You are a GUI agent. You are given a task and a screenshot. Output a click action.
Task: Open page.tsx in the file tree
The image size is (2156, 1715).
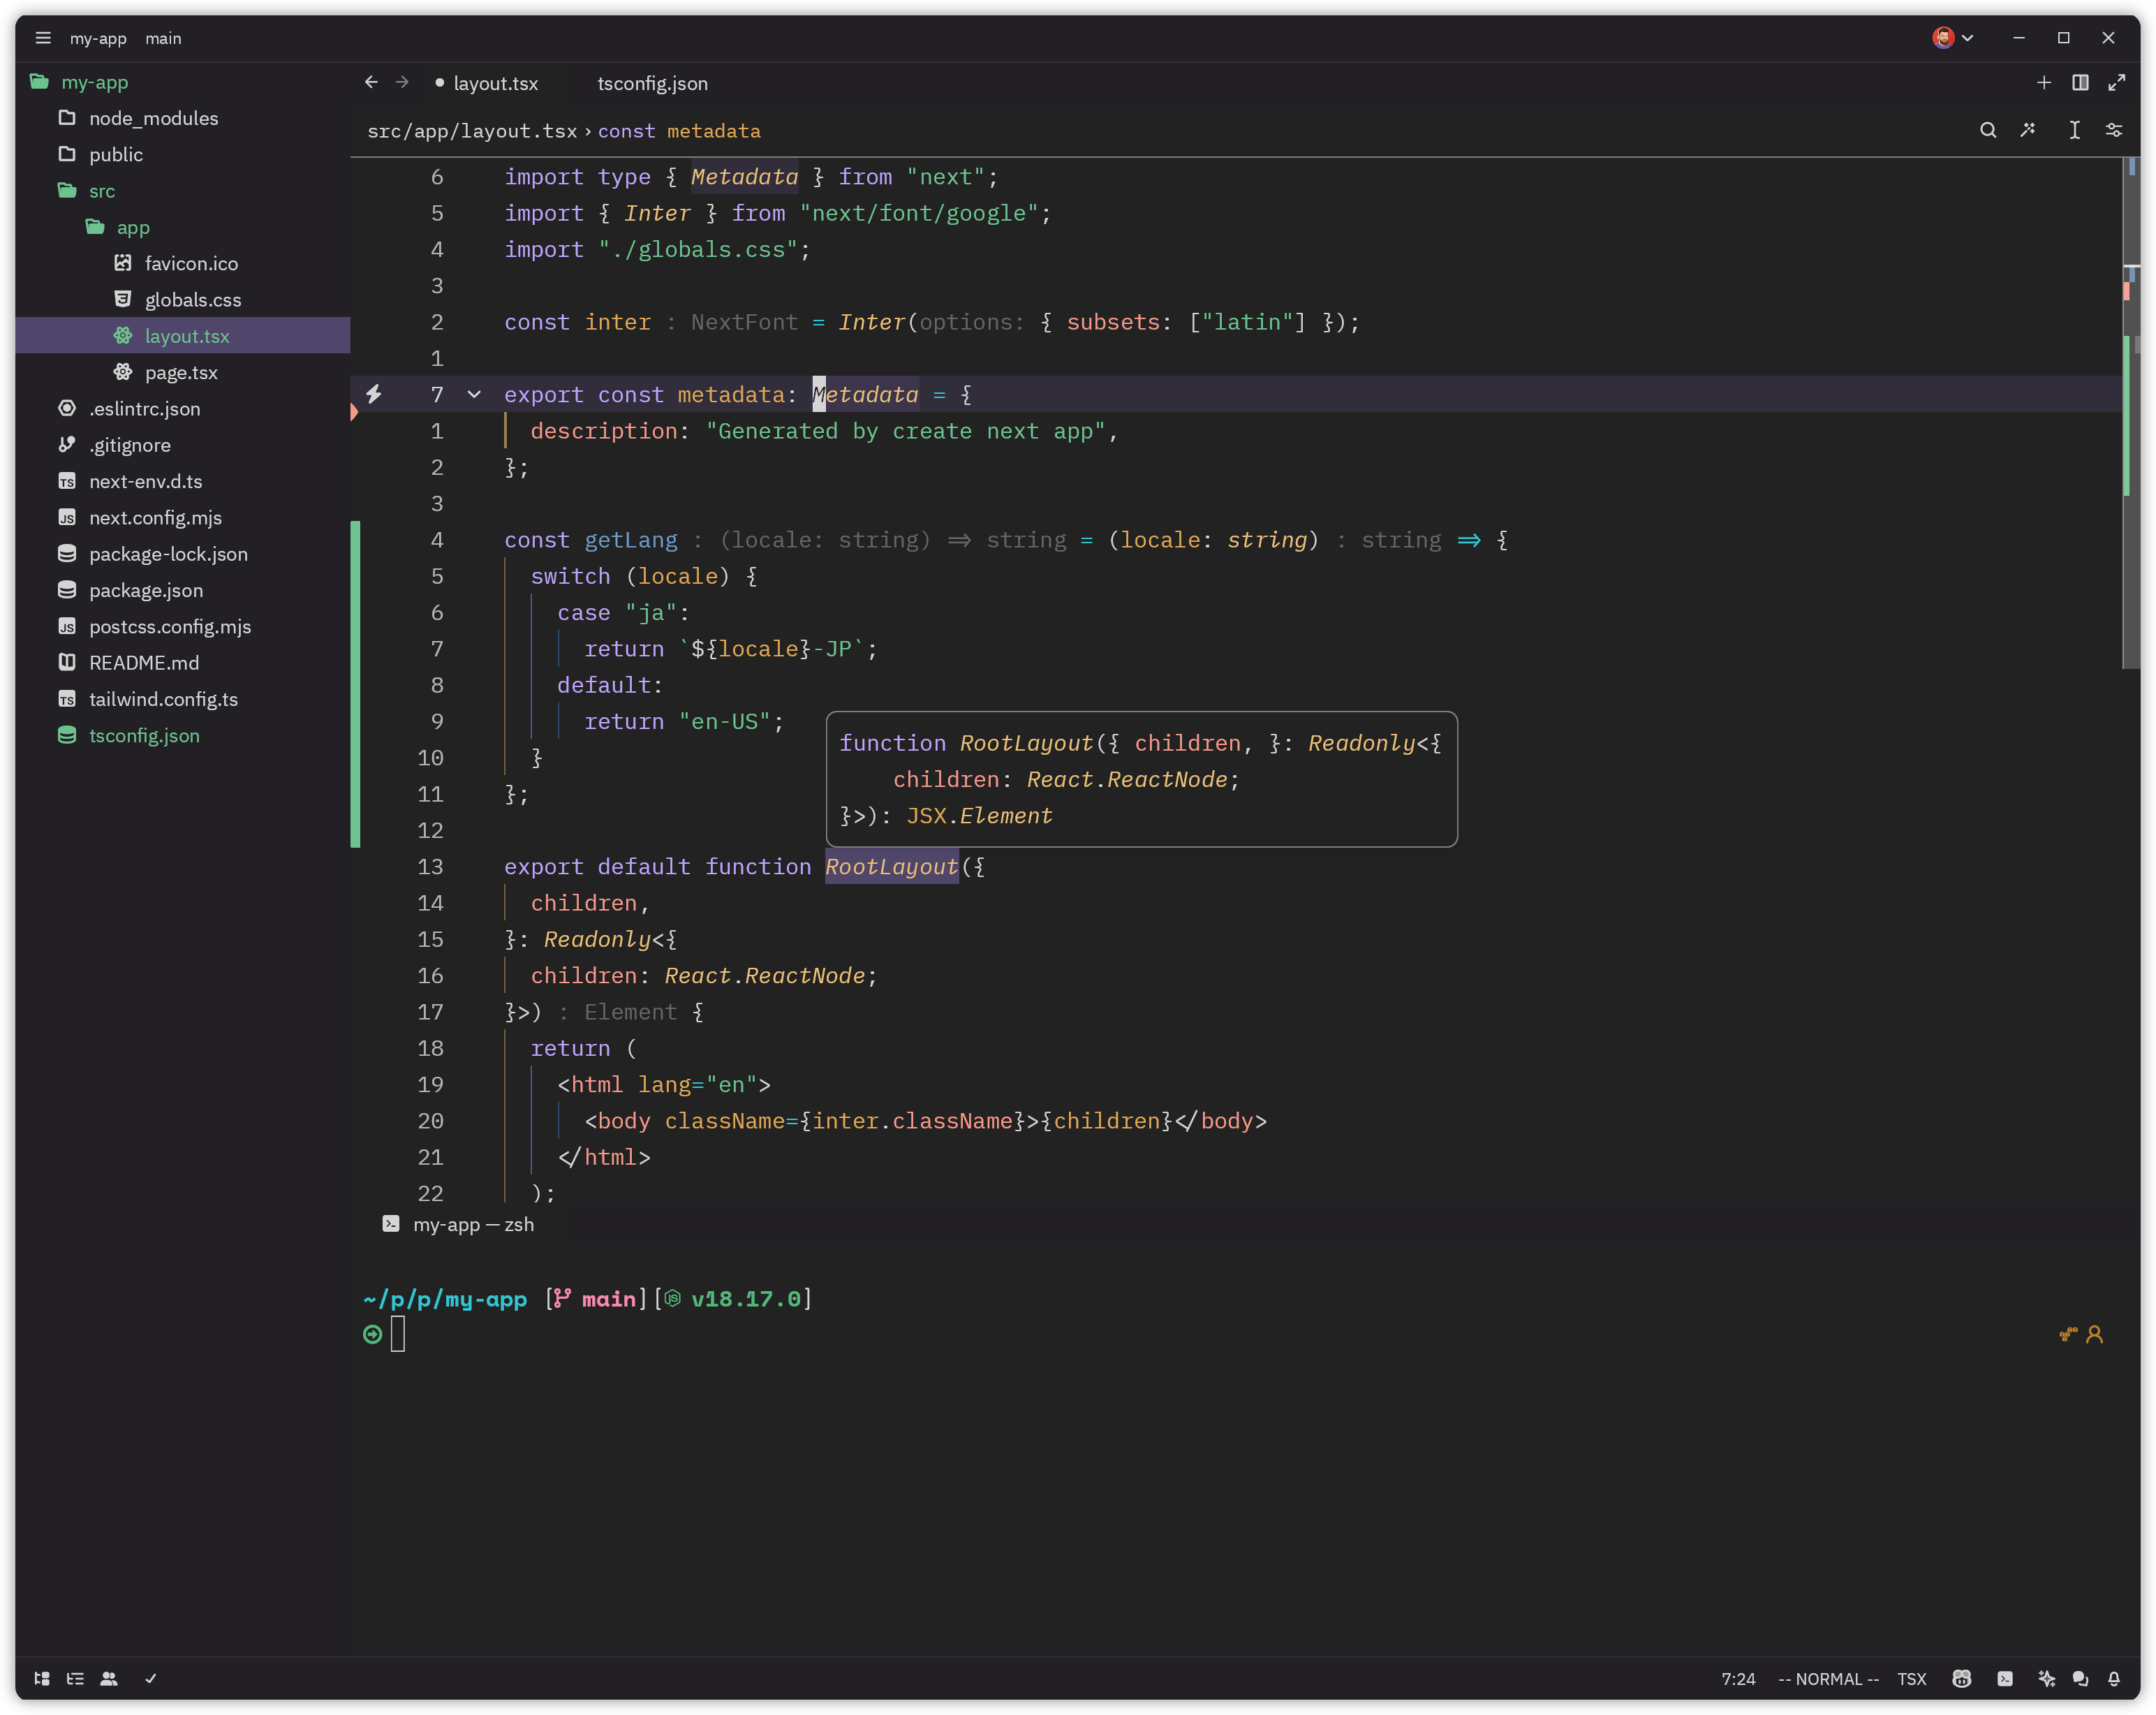point(180,372)
